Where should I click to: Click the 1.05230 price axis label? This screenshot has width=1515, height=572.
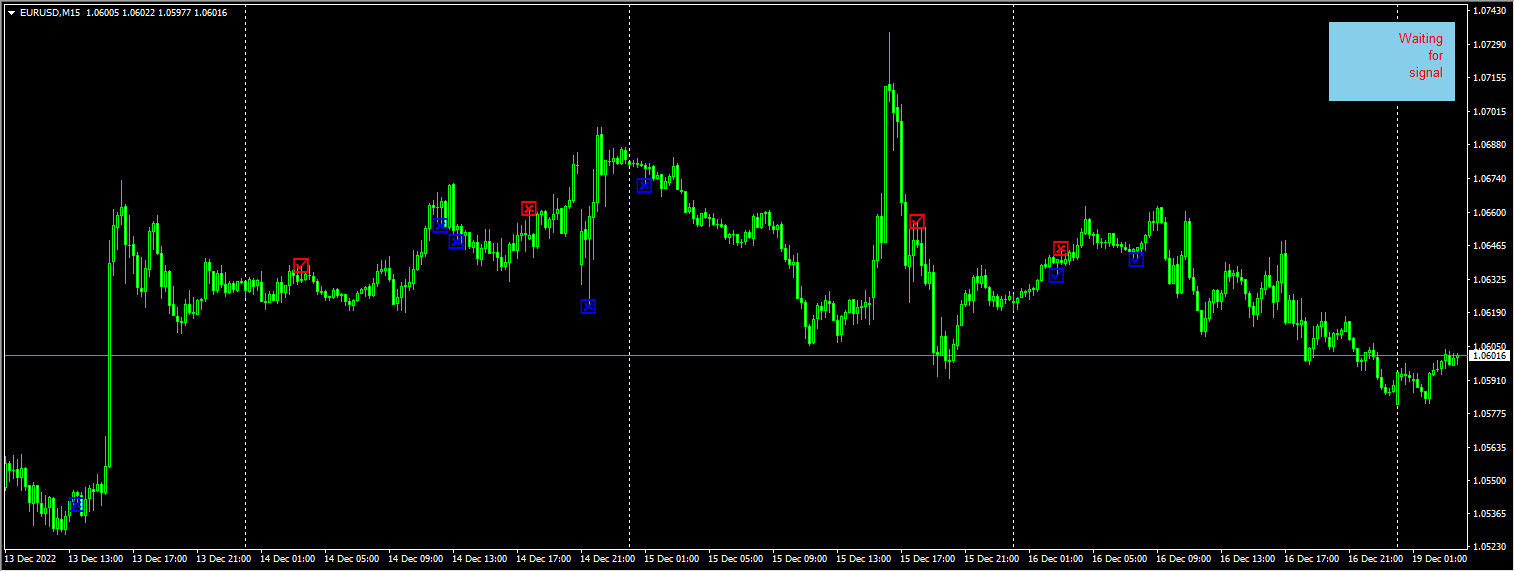[x=1490, y=547]
